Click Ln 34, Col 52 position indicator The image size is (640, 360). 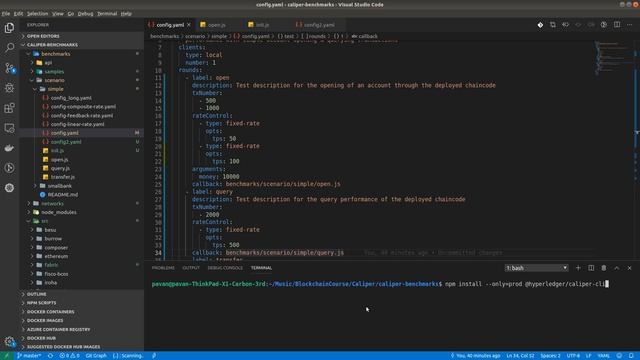(520, 356)
